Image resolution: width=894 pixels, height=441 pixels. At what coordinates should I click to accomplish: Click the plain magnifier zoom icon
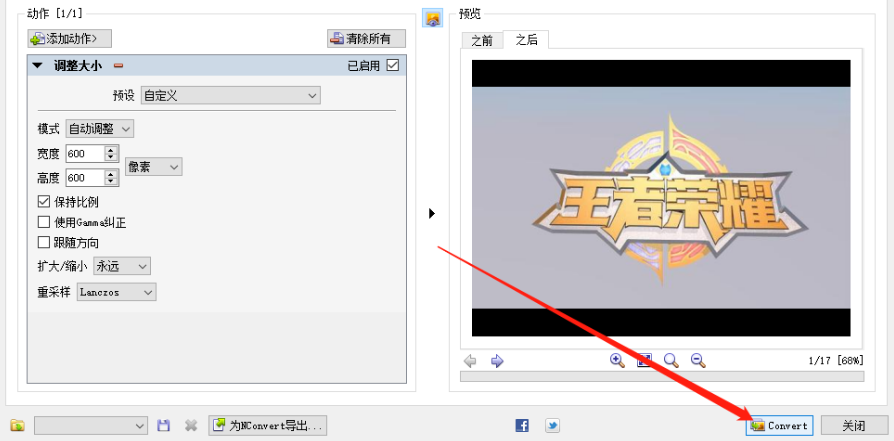click(x=672, y=361)
